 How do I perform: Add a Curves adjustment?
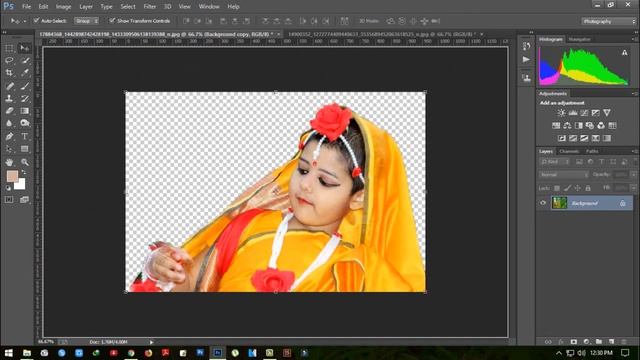(x=584, y=113)
